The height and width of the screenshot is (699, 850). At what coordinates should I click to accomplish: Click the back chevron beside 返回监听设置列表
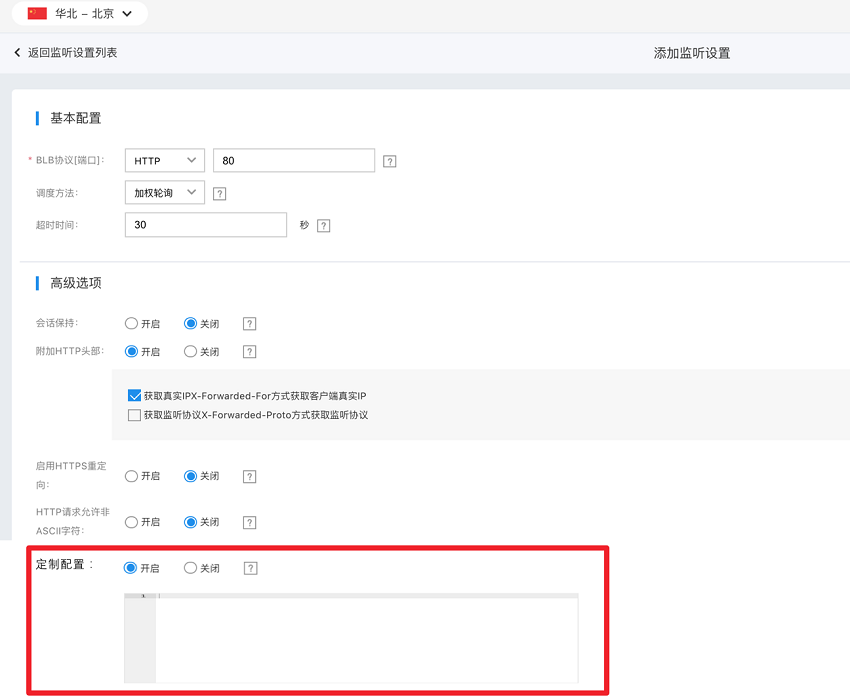click(x=17, y=53)
